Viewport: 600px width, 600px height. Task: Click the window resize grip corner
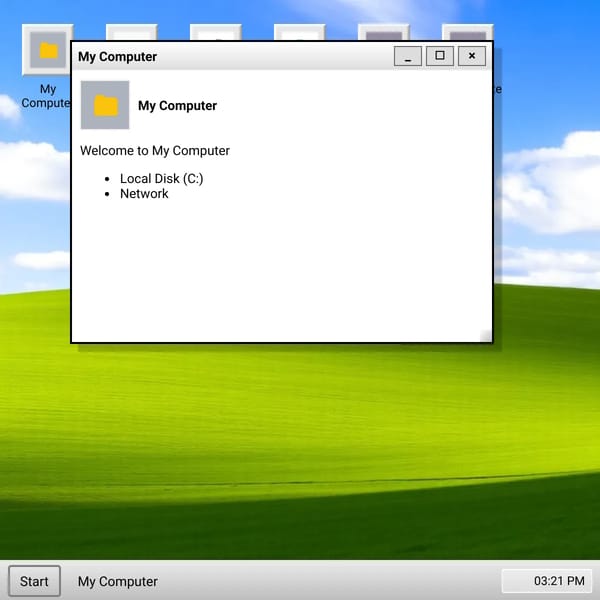point(486,336)
